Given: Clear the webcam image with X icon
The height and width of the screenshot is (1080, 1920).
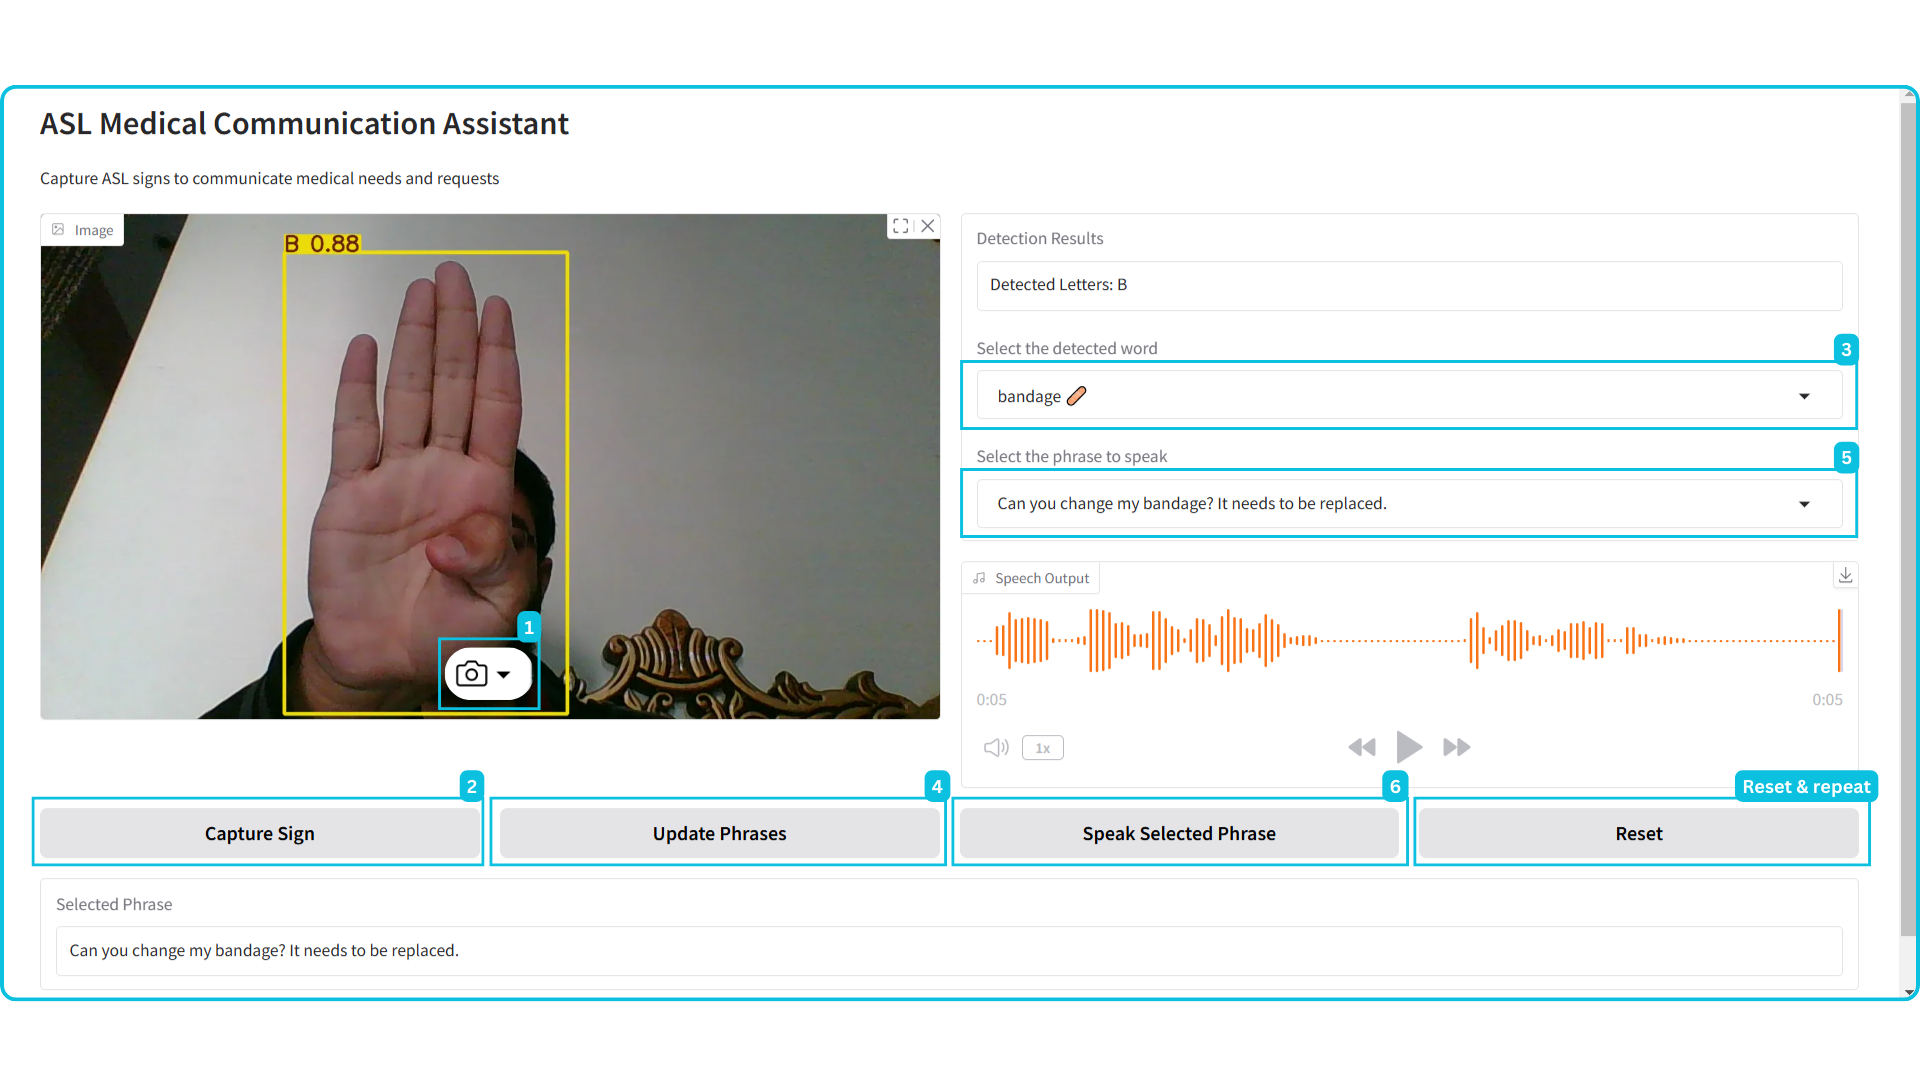Looking at the screenshot, I should (x=928, y=226).
